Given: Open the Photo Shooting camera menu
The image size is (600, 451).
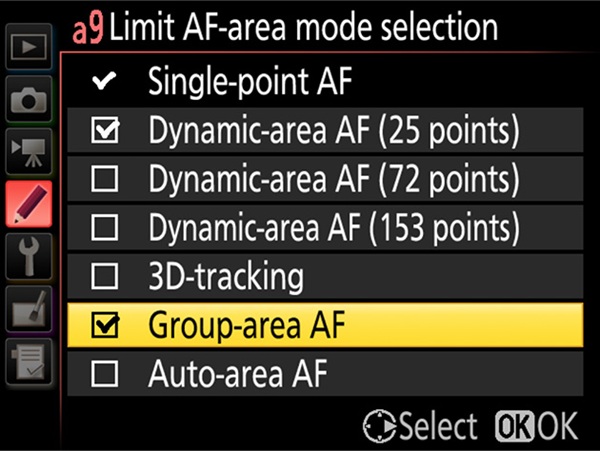Looking at the screenshot, I should coord(30,102).
